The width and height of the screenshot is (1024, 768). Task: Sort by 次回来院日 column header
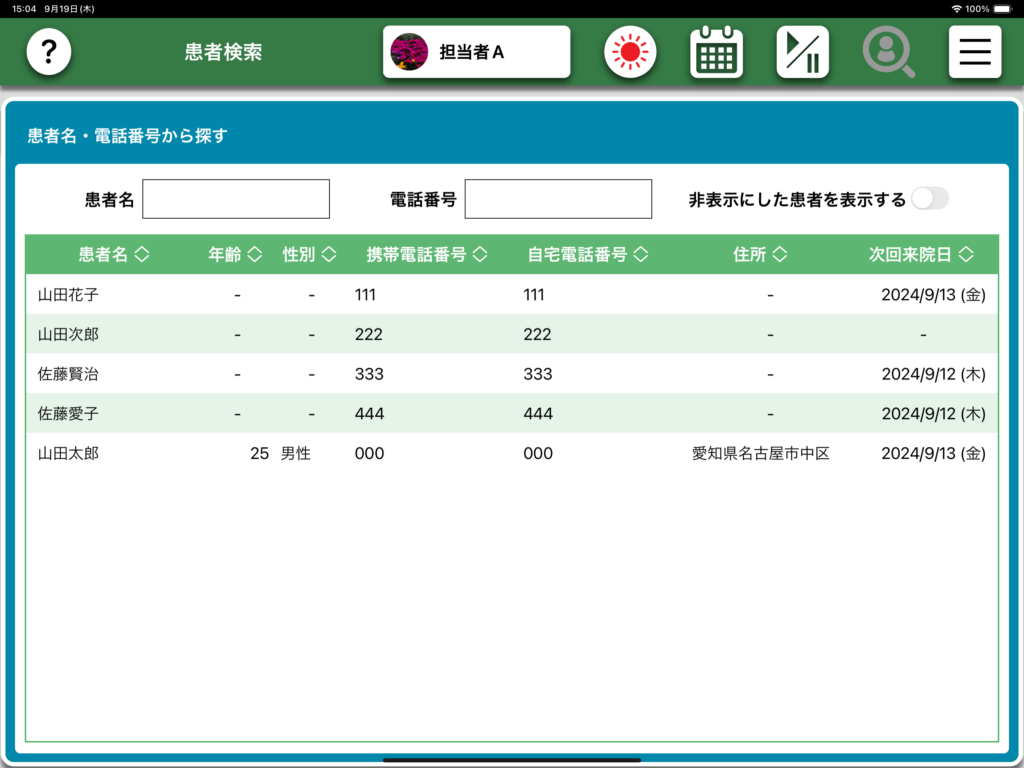pyautogui.click(x=921, y=255)
